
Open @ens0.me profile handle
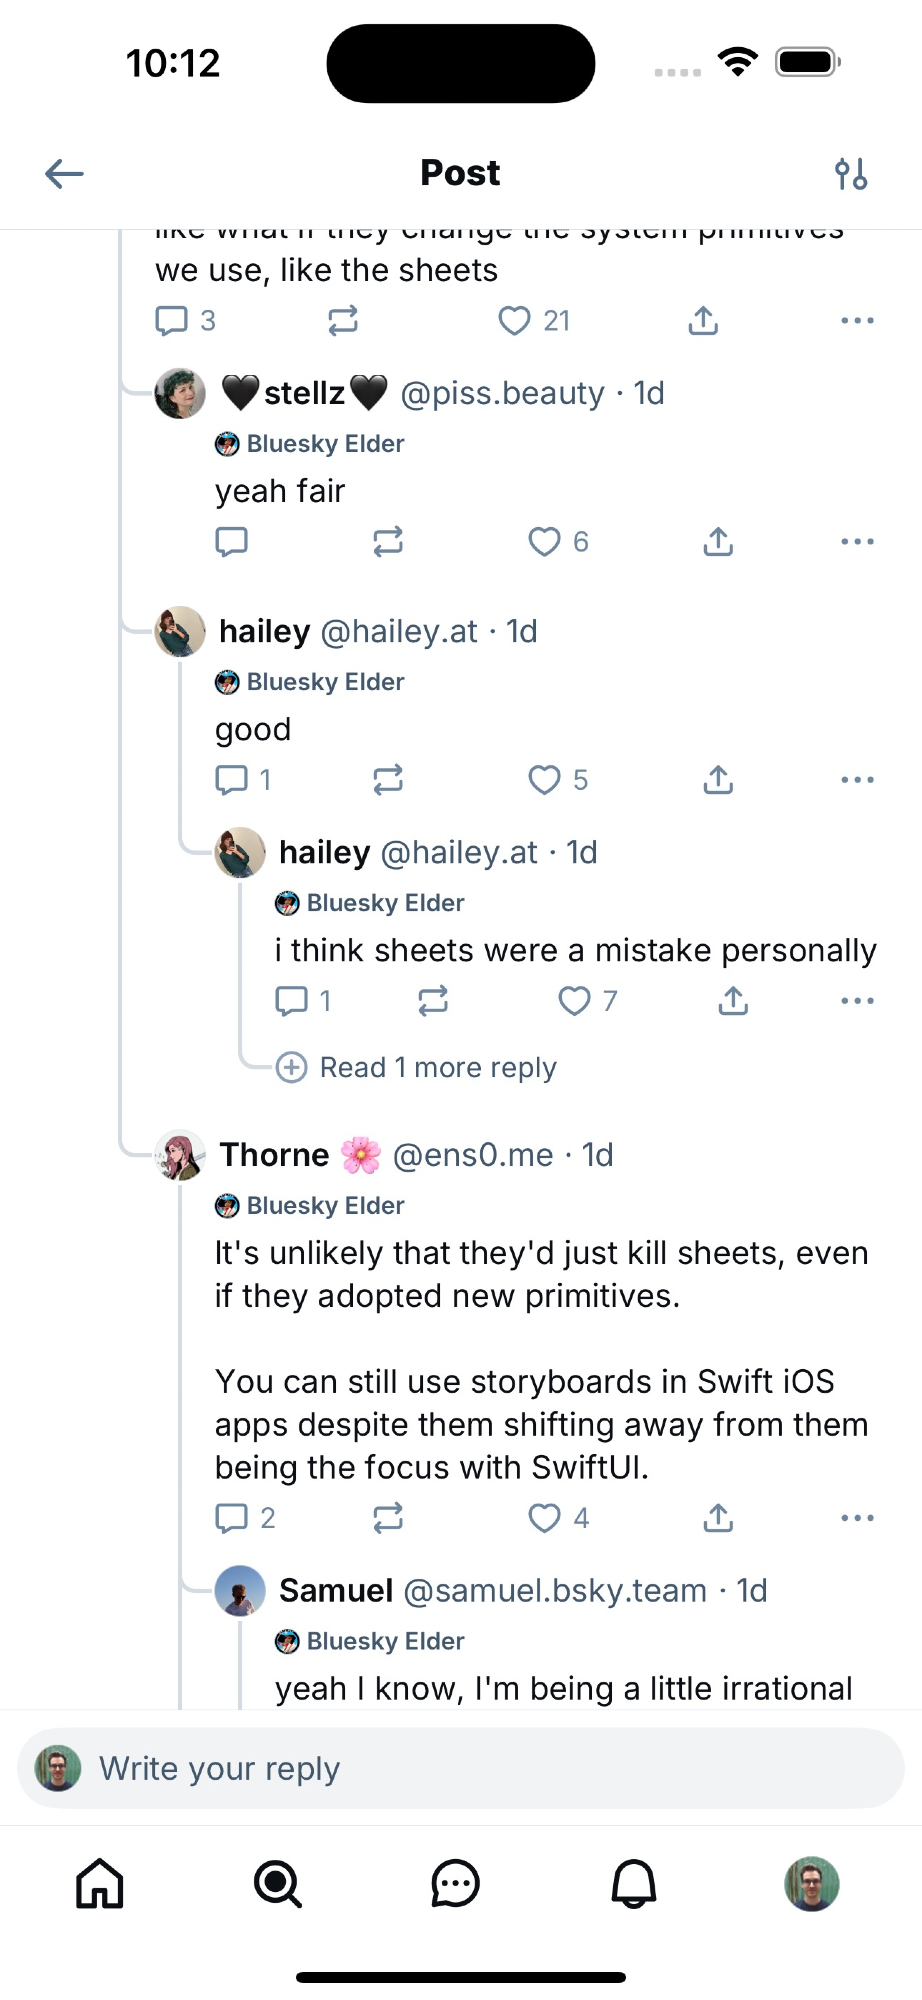click(x=472, y=1155)
